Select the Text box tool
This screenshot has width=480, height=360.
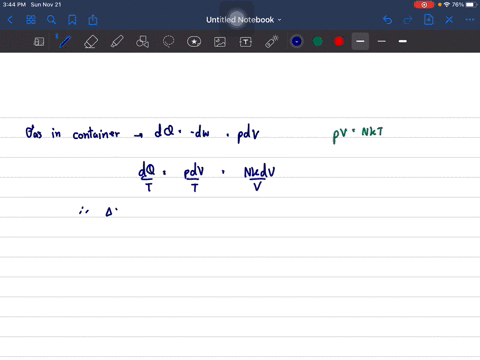tap(246, 42)
